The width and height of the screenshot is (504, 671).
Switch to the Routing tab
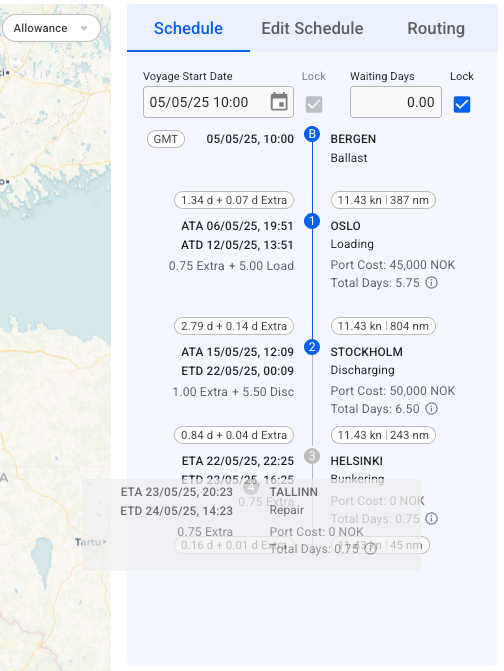pos(436,29)
